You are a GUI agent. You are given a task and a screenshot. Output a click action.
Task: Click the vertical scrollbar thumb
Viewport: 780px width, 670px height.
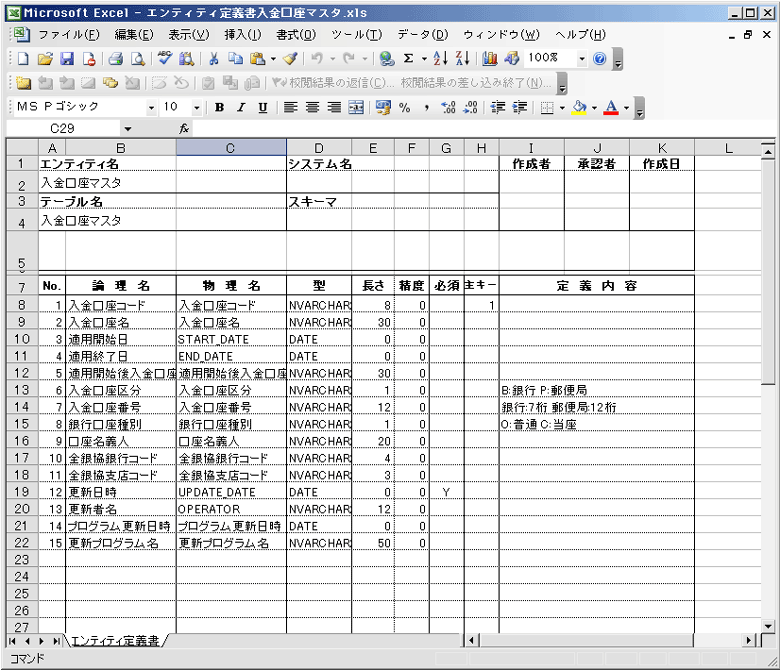(768, 271)
